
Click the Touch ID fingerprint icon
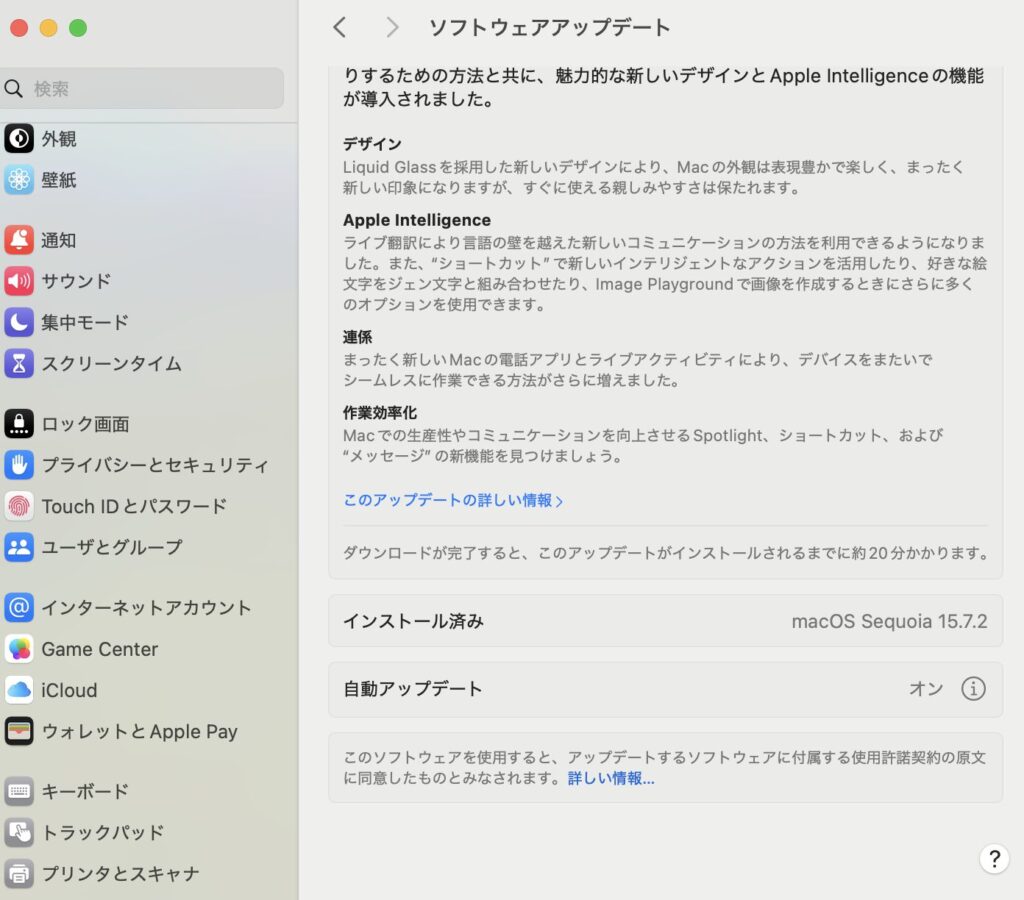click(x=19, y=506)
